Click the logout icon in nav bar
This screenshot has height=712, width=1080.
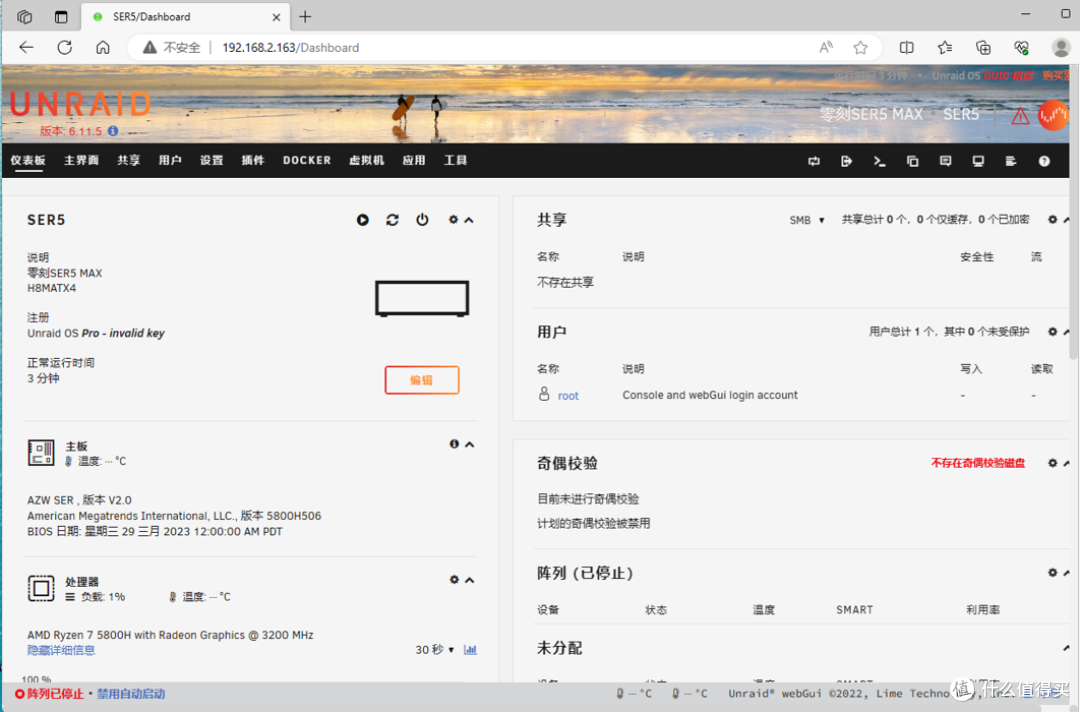pos(847,161)
